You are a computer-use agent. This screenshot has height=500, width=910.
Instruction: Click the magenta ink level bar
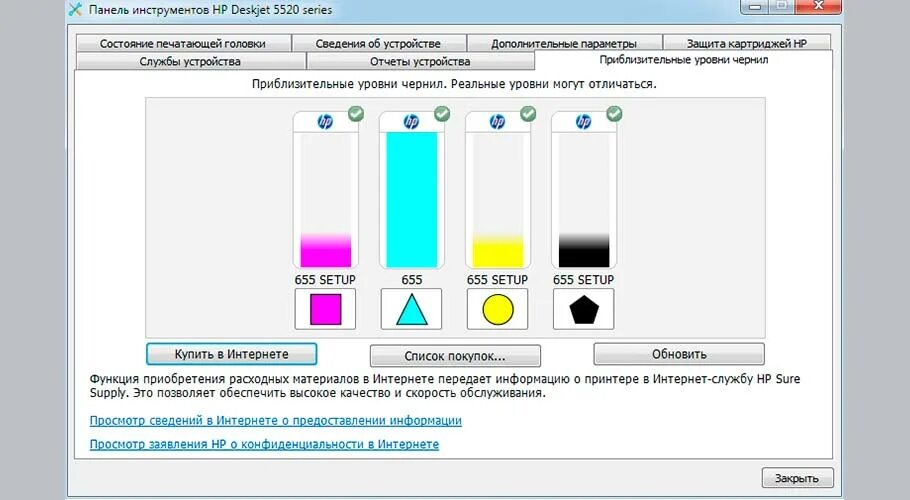tap(325, 200)
